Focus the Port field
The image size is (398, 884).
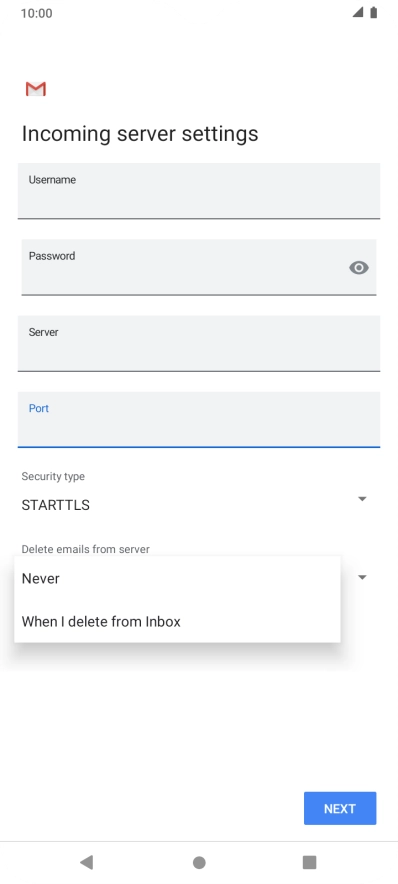click(198, 419)
